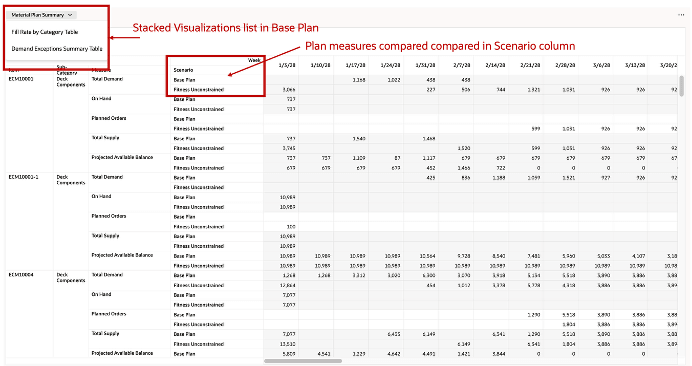The height and width of the screenshot is (366, 692).
Task: Select Total Supply measure of ECM10001-1
Action: click(105, 236)
